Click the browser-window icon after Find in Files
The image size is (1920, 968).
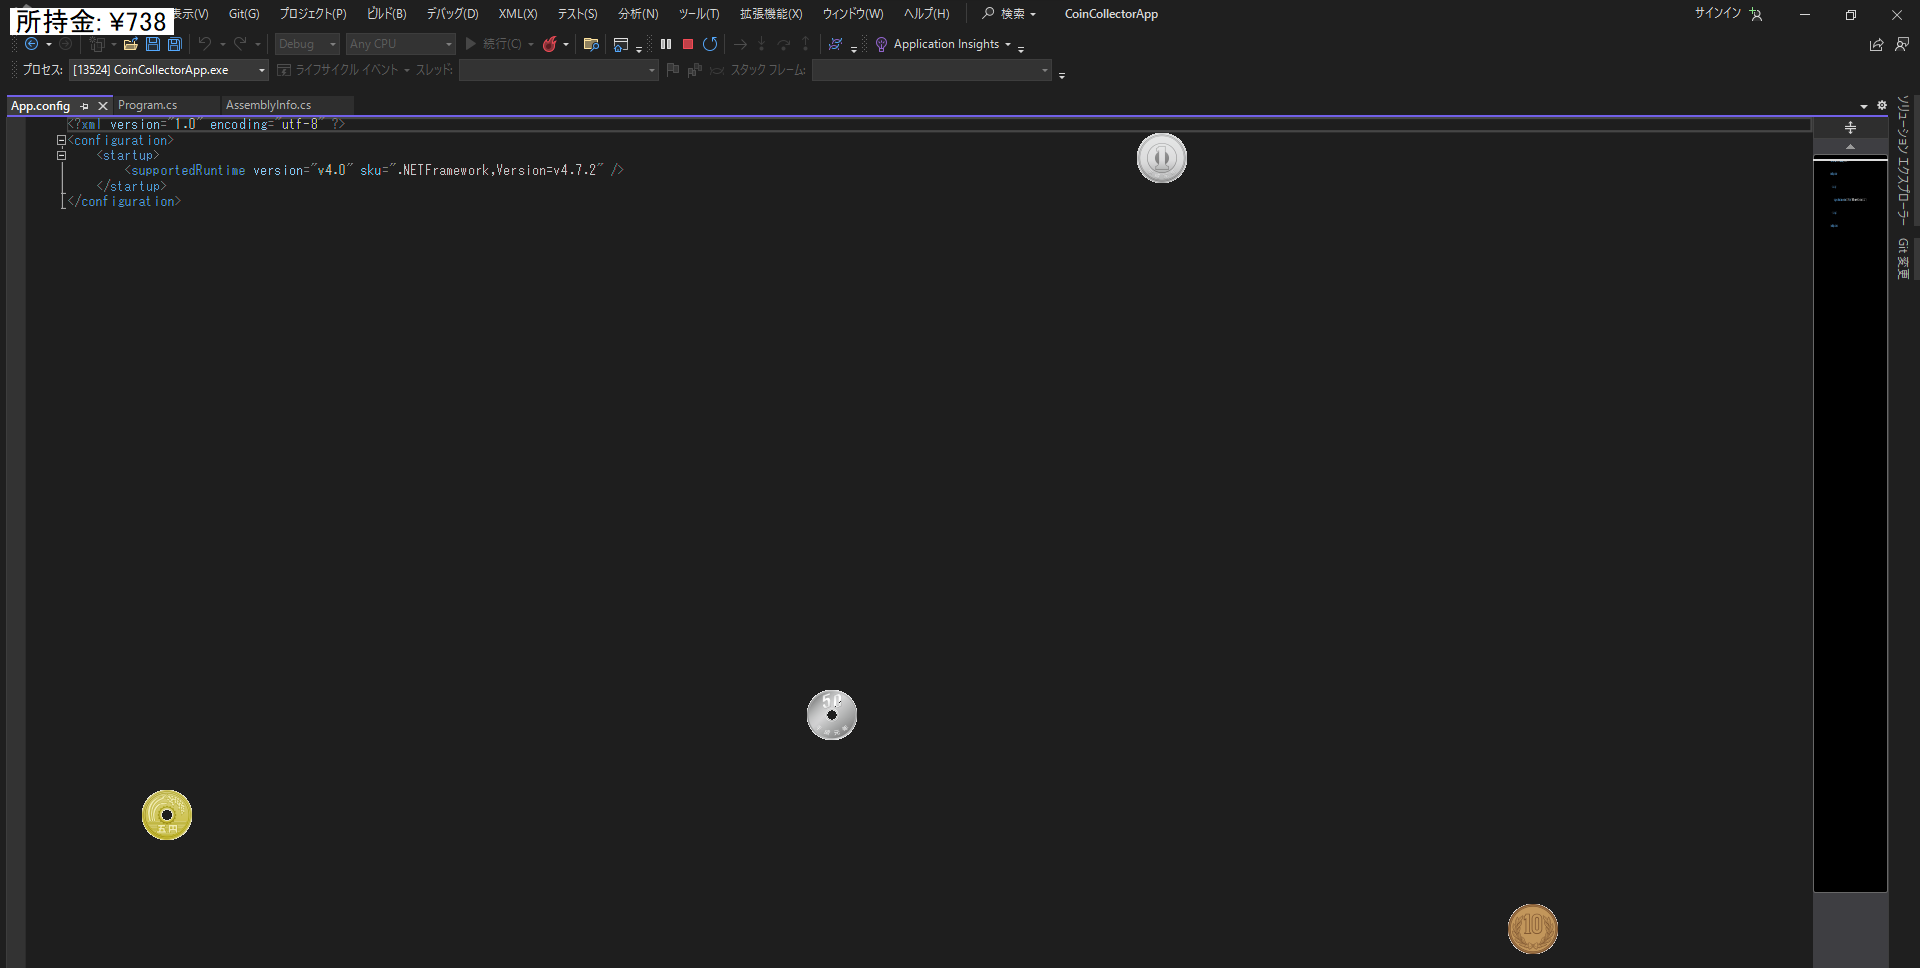(x=621, y=44)
